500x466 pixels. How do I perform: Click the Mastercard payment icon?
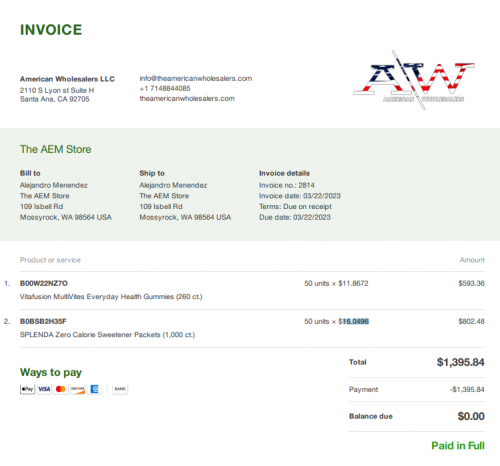tap(61, 389)
